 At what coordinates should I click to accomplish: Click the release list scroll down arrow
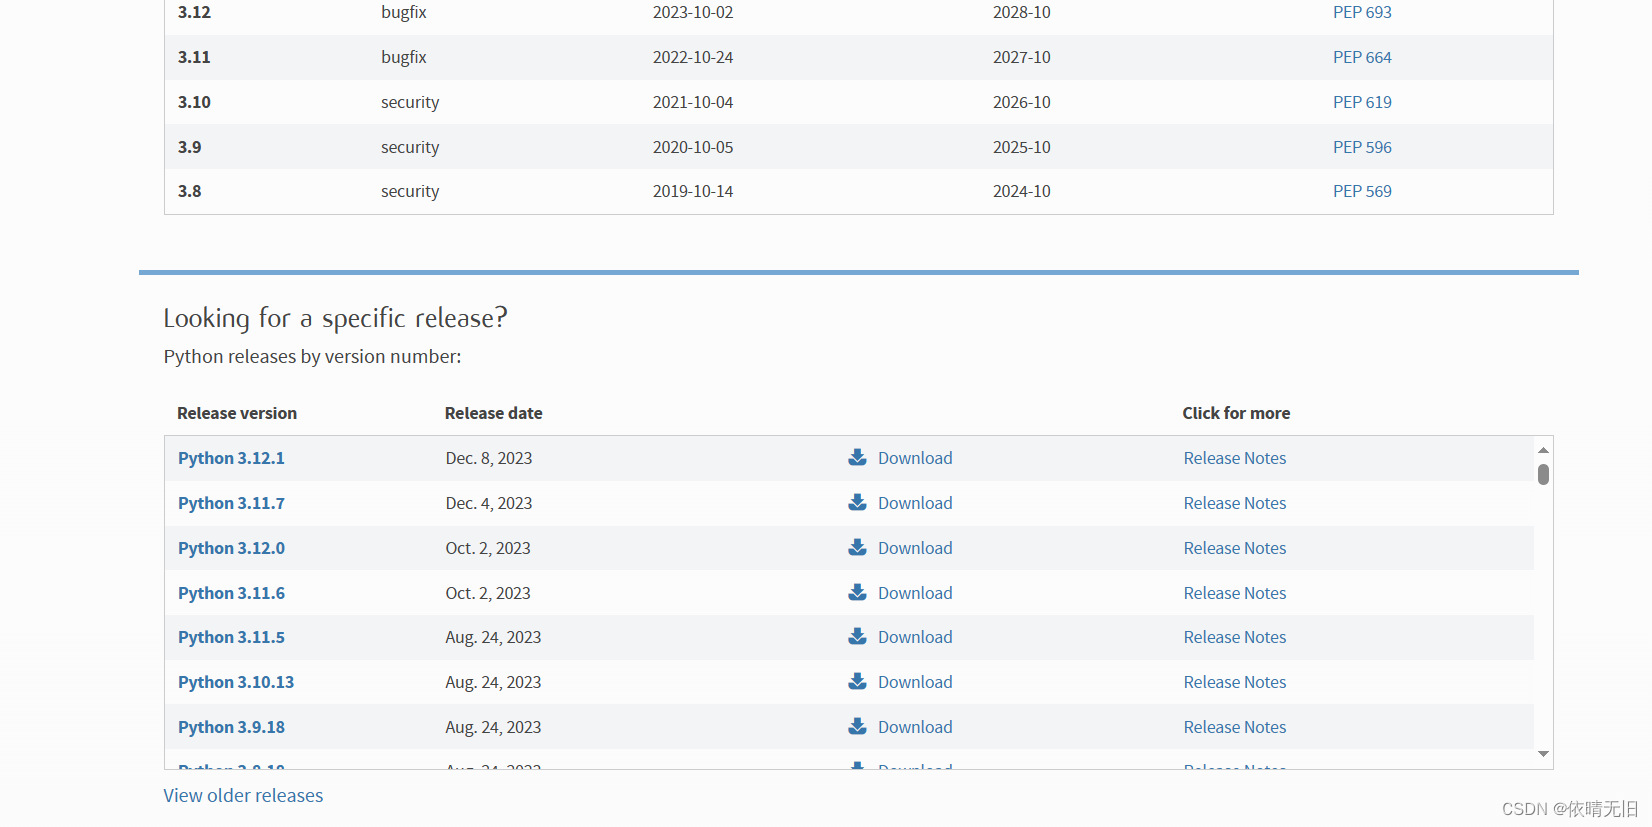(1543, 754)
